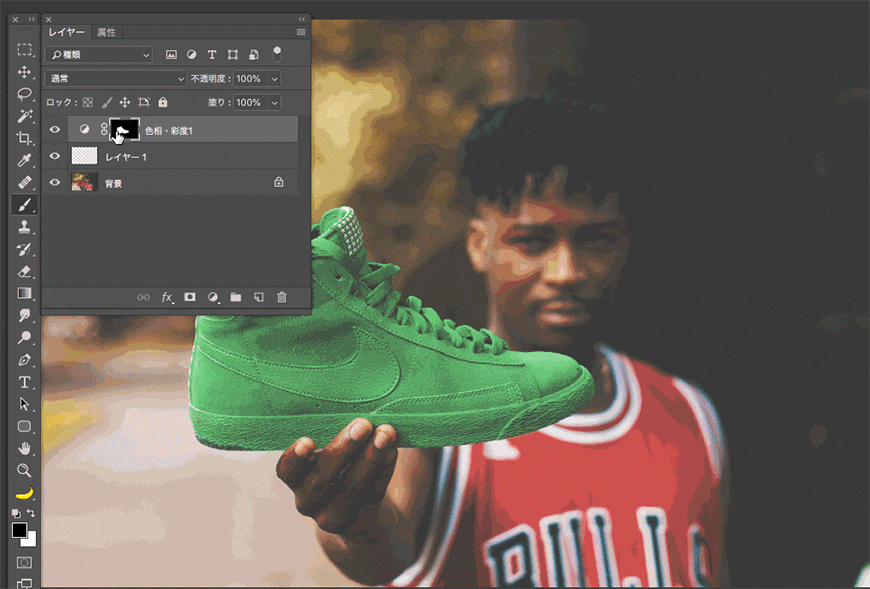Hide the 背景 layer
The image size is (870, 589).
pos(54,182)
